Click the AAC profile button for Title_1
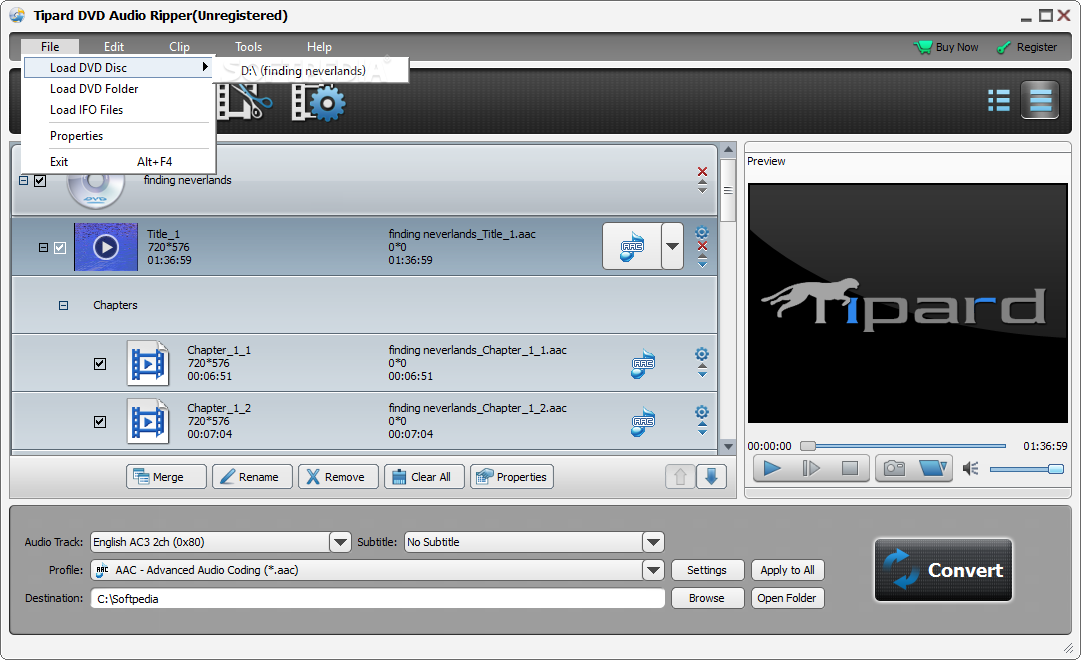This screenshot has height=660, width=1081. 632,246
